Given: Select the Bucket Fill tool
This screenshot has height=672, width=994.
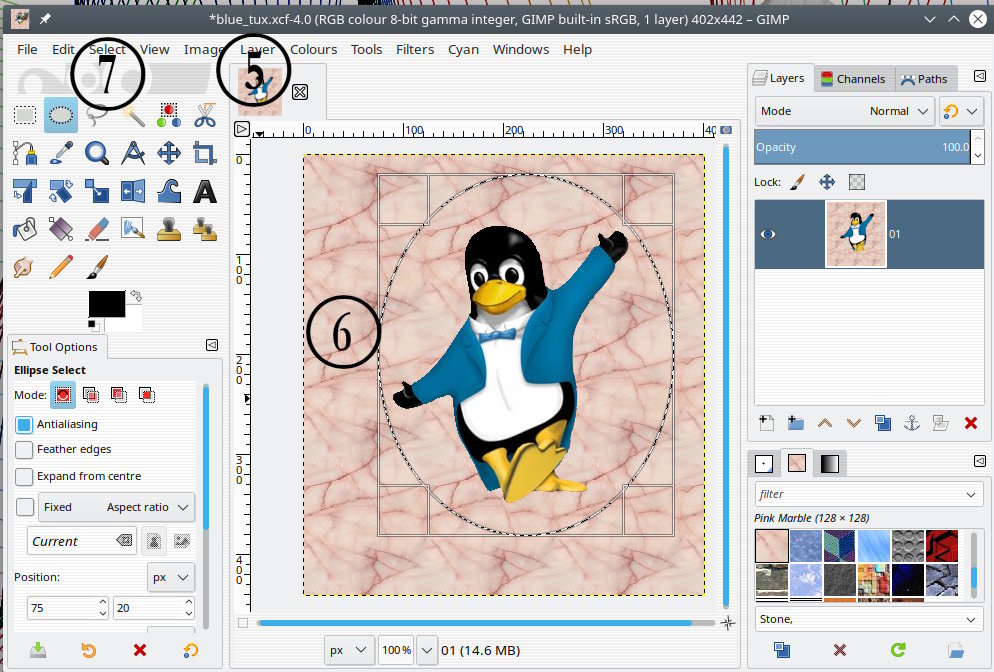Looking at the screenshot, I should [x=25, y=229].
